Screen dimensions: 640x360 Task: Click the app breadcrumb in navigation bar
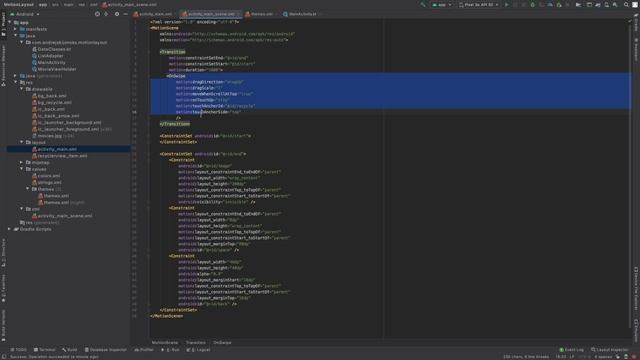tap(43, 4)
